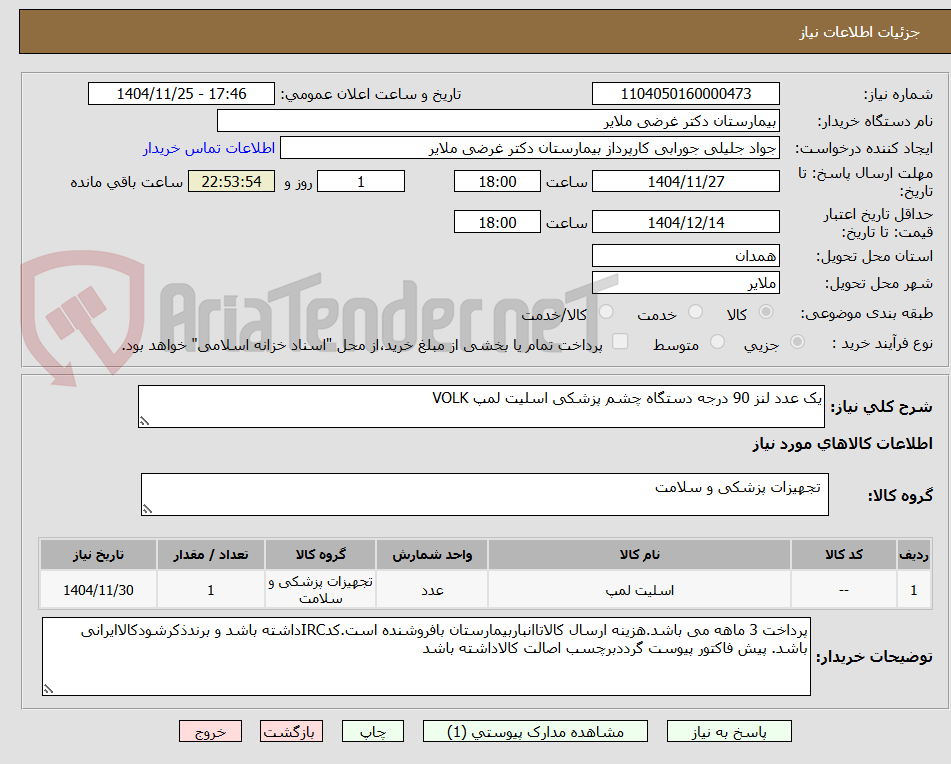Open اطلاعات تماس خریدار link
This screenshot has height=764, width=951.
click(x=209, y=148)
